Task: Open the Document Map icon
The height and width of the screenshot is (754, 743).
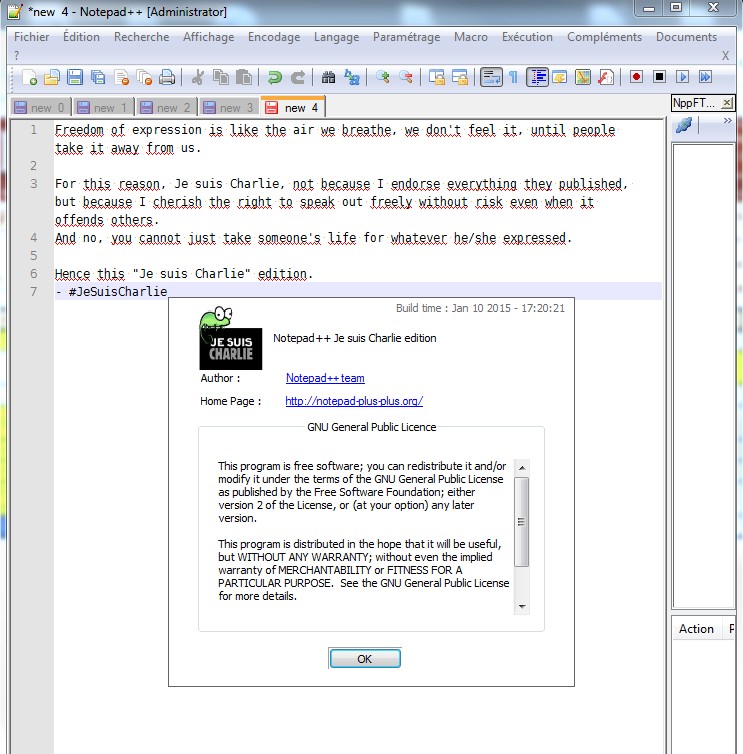Action: point(583,77)
